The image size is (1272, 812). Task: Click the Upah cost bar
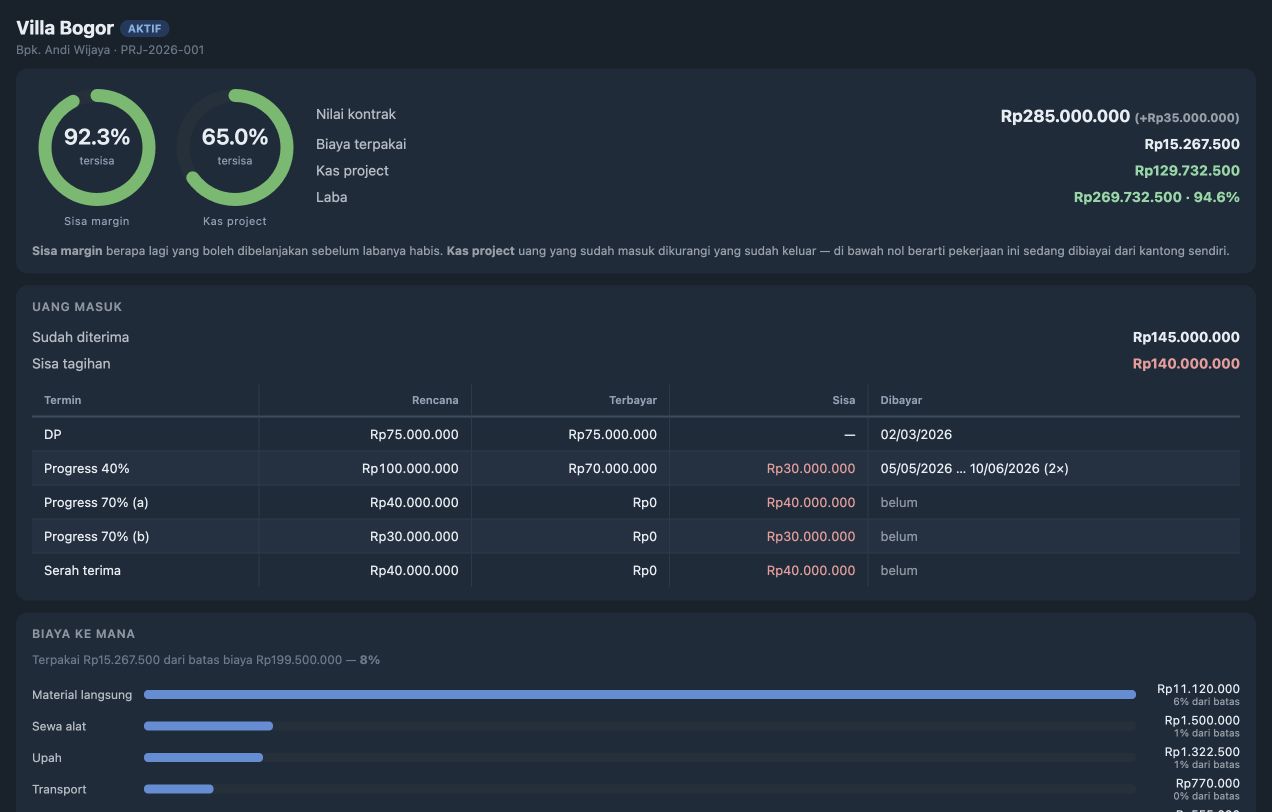tap(640, 758)
